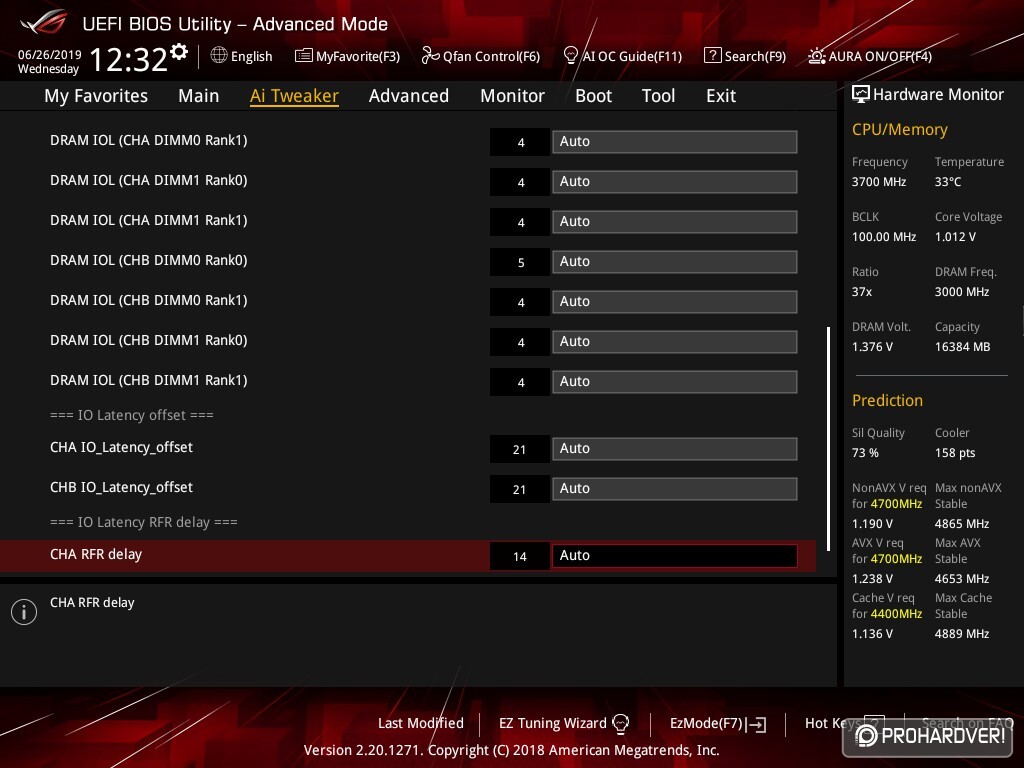Select DRAM IOL (CHB DIMM1 Rank1) label
Screen dimensions: 1024x768
[148, 380]
